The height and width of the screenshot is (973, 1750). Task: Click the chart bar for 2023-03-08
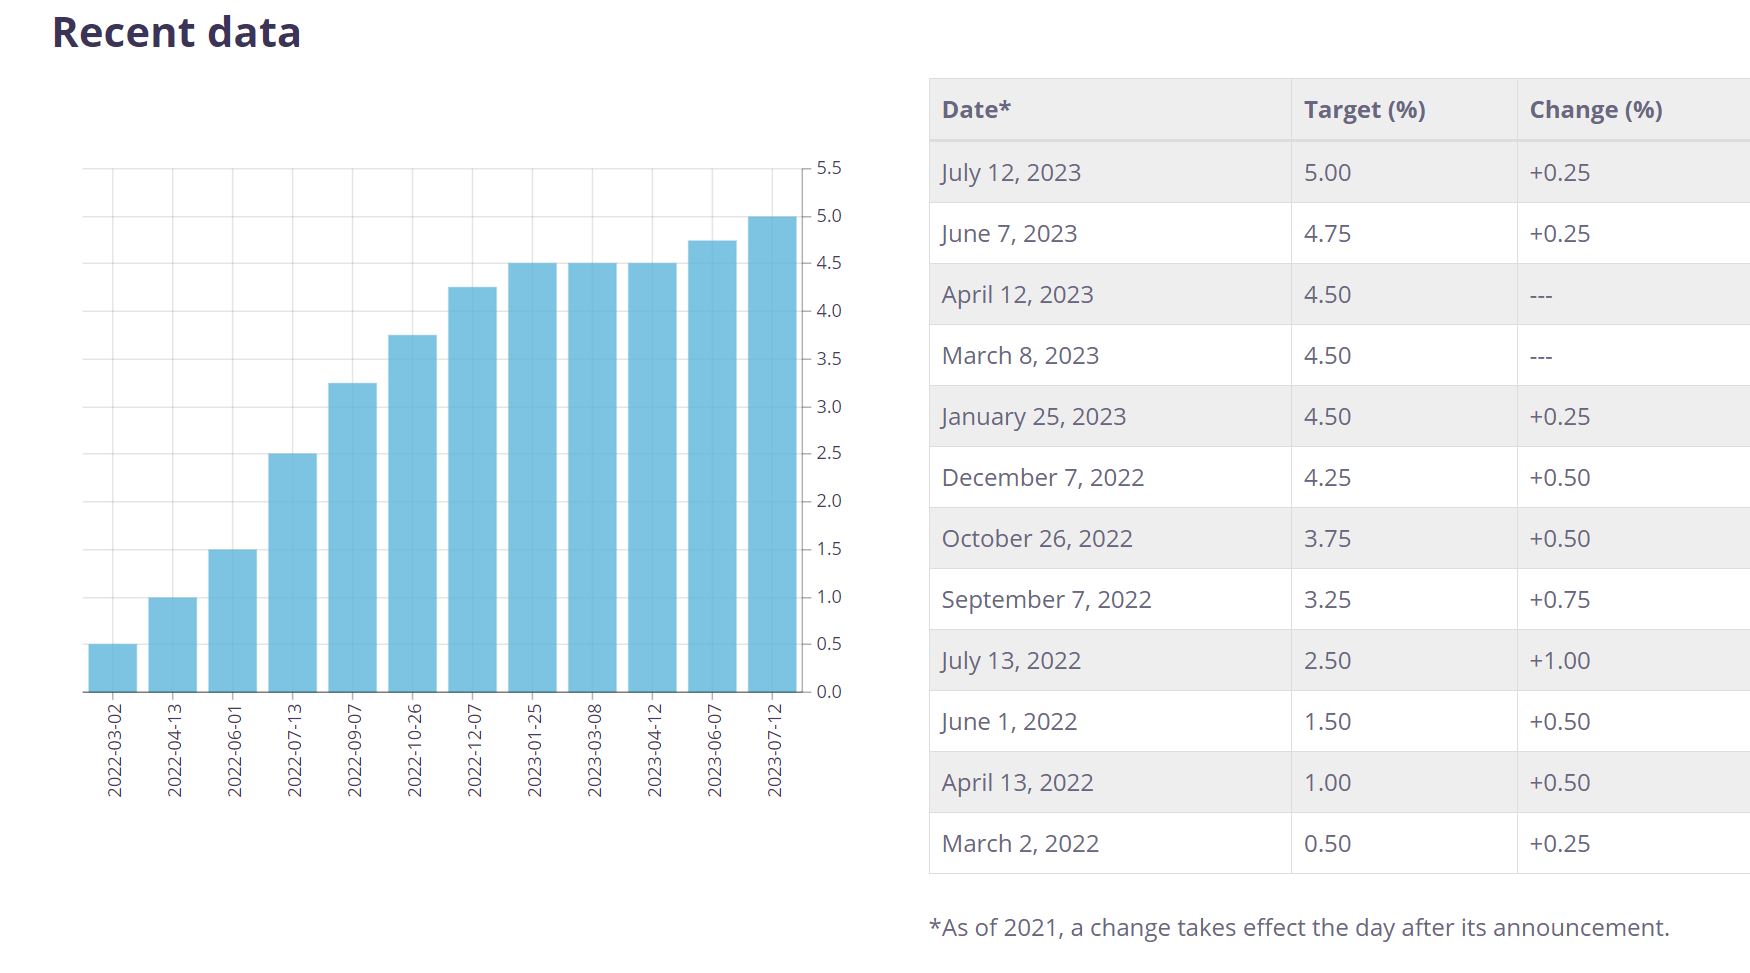click(593, 477)
